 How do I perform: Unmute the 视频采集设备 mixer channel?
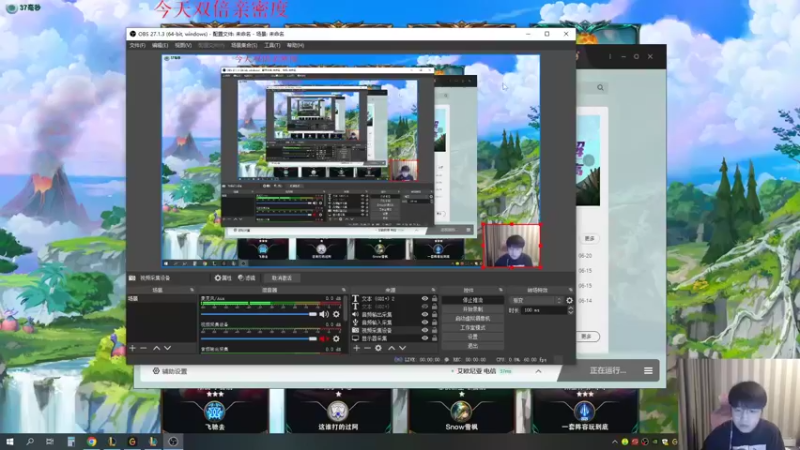click(x=324, y=339)
